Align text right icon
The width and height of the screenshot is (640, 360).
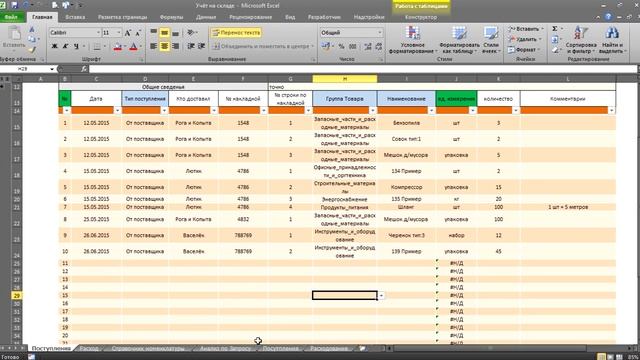(x=176, y=47)
